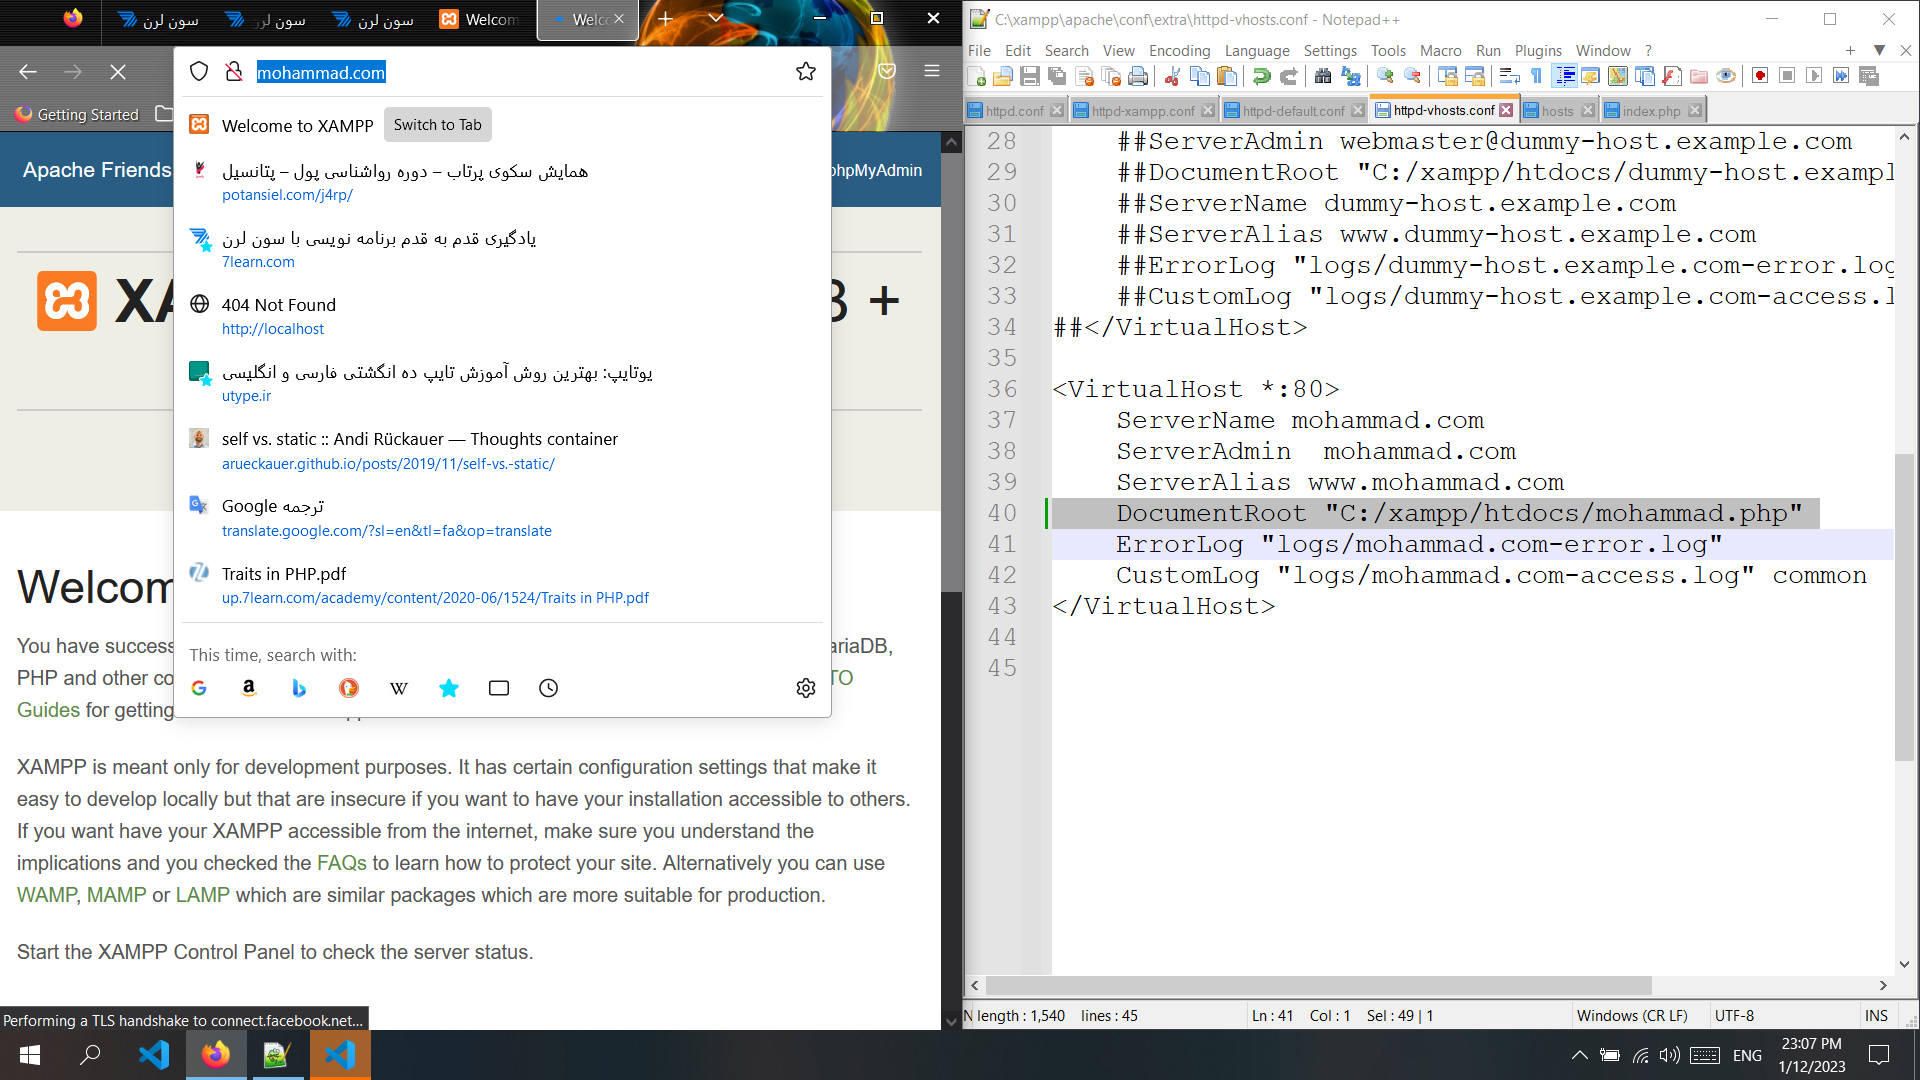
Task: Zoom in the Notepad++ editor
Action: [1385, 76]
